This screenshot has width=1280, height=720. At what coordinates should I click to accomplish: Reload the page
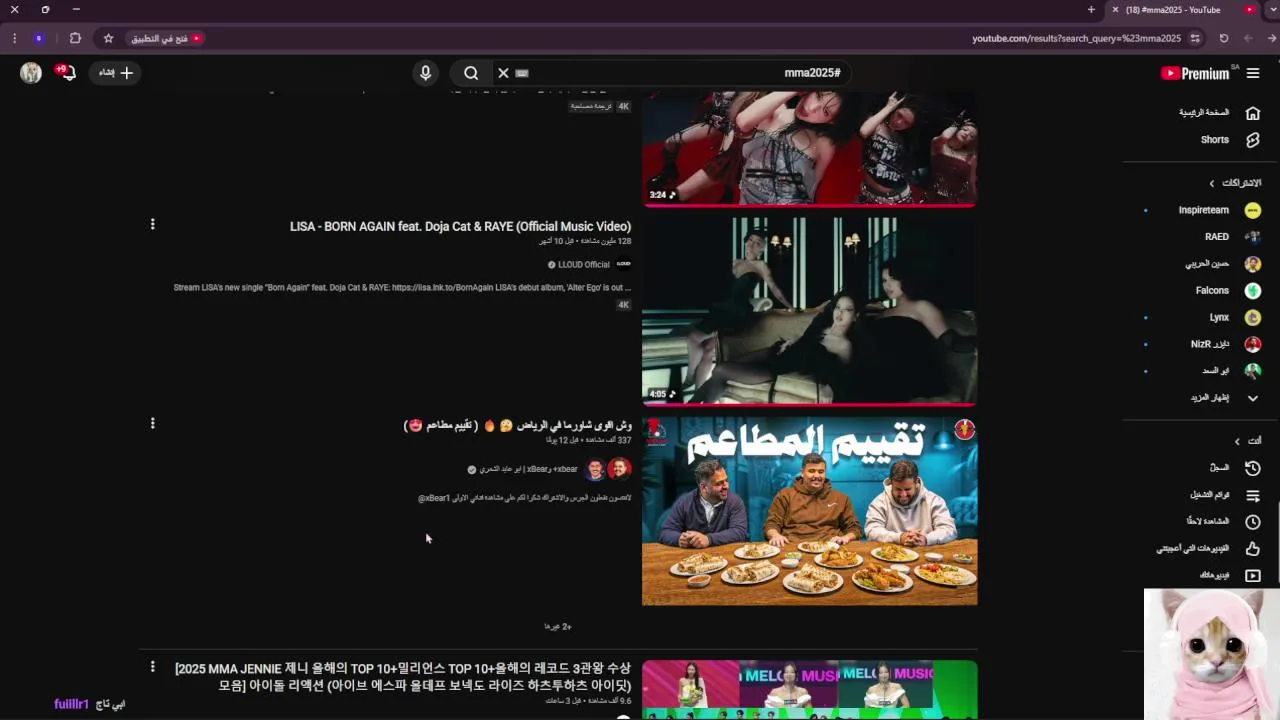coord(1224,38)
